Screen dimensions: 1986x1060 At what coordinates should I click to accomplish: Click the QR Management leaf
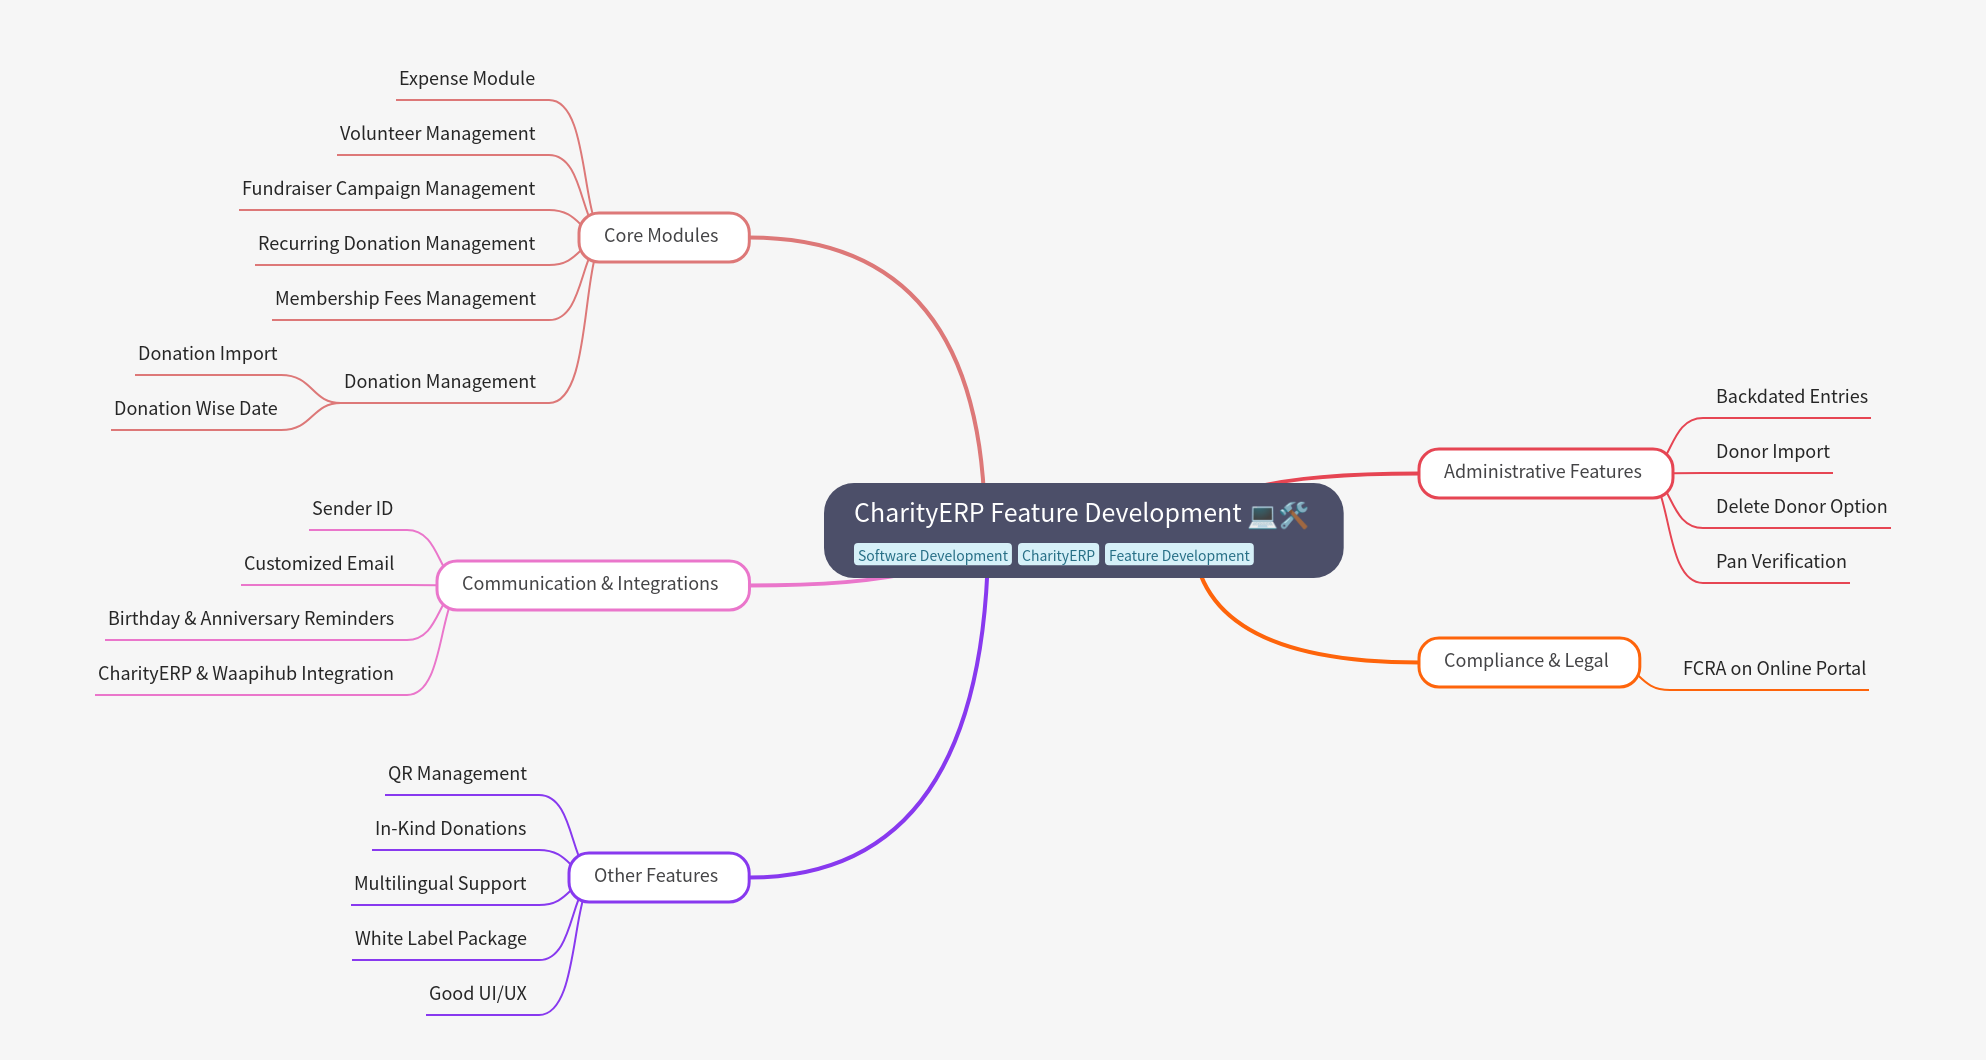click(x=457, y=774)
